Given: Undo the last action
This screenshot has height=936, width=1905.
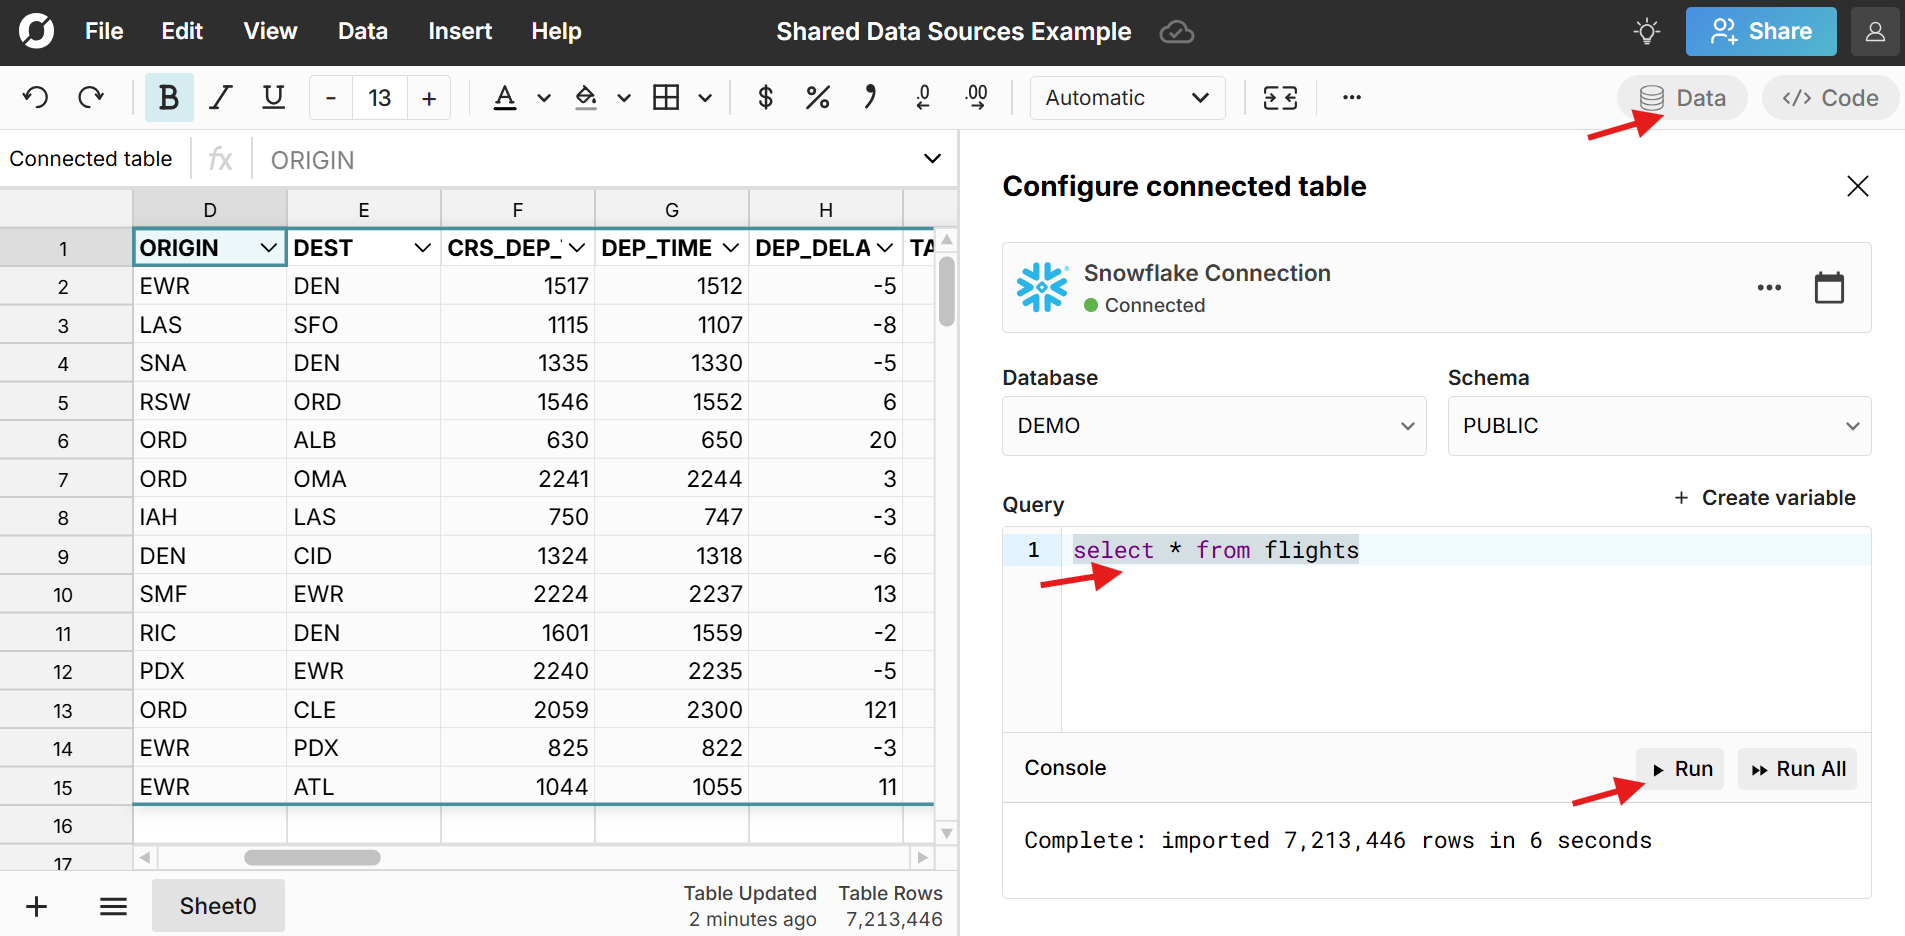Looking at the screenshot, I should (35, 97).
